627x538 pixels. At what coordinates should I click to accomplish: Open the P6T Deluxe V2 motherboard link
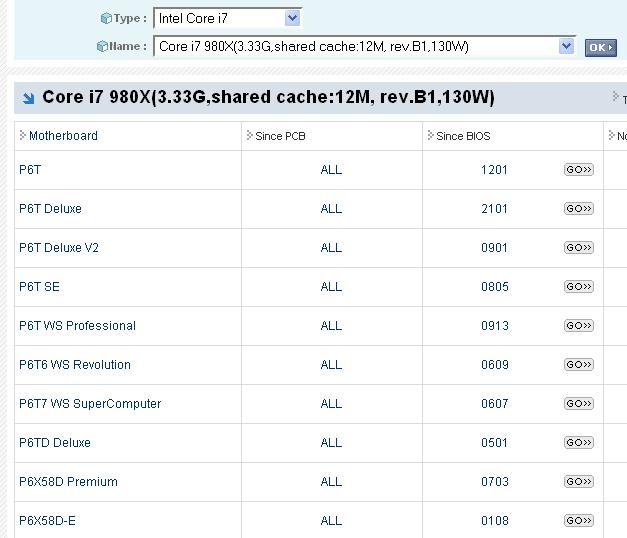(59, 248)
